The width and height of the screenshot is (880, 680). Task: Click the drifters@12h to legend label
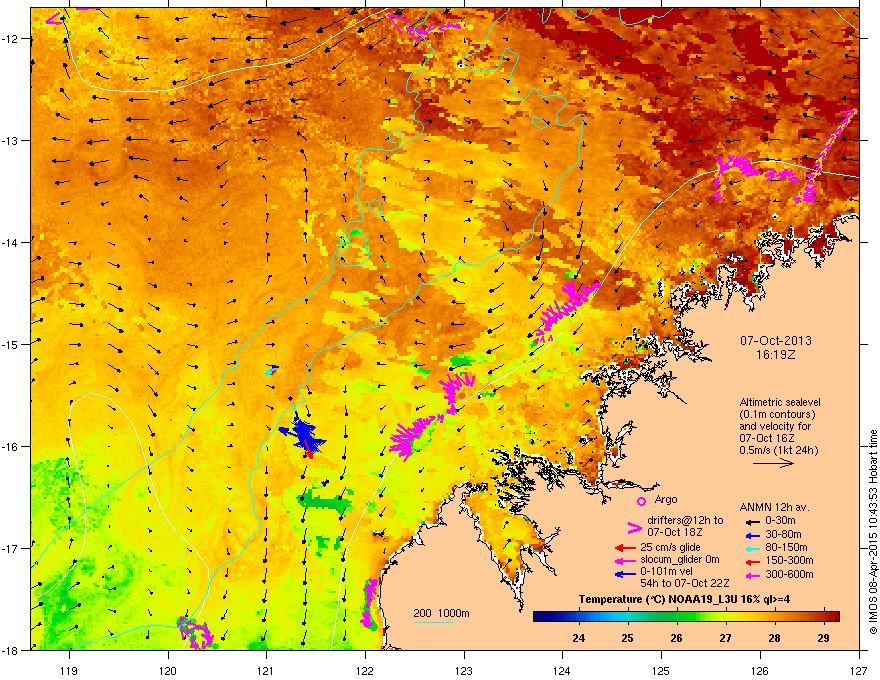point(685,520)
